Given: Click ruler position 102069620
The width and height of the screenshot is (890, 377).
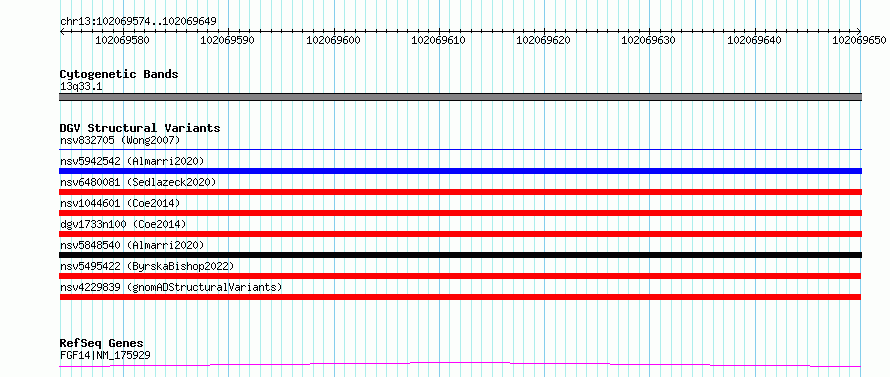Looking at the screenshot, I should 544,40.
